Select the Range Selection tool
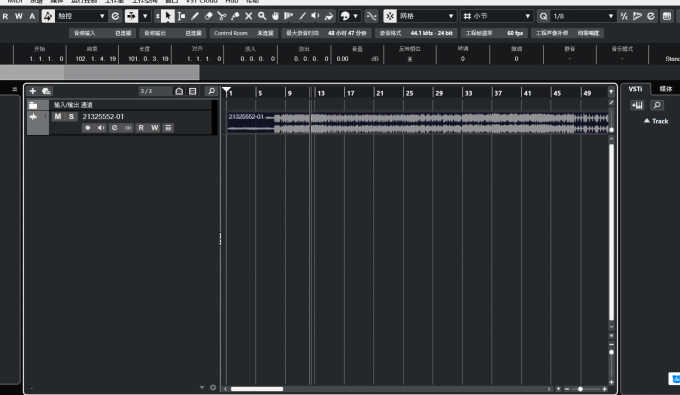680x395 pixels. pyautogui.click(x=181, y=16)
